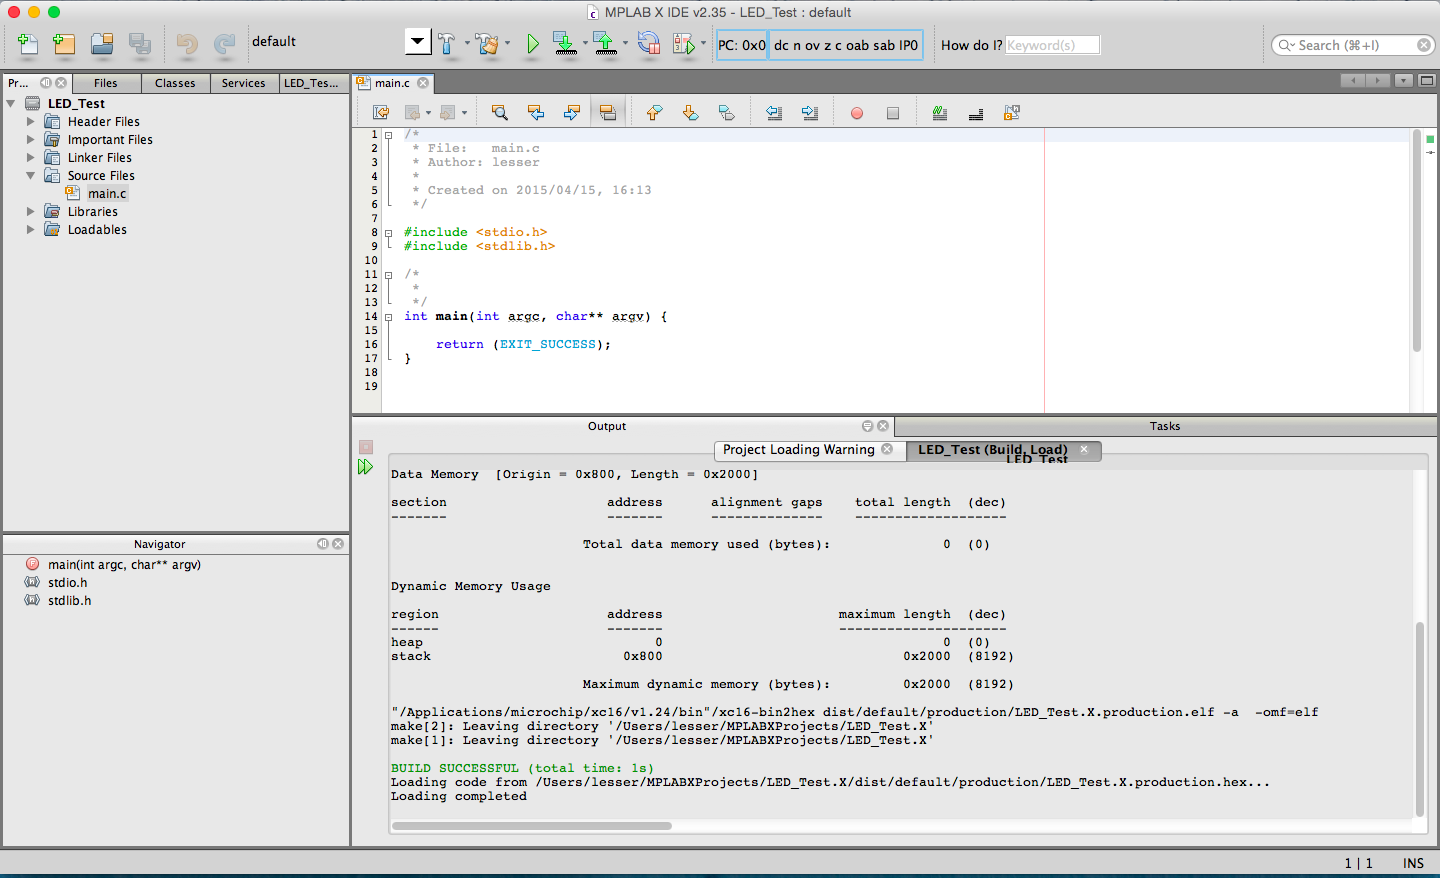The width and height of the screenshot is (1440, 878).
Task: Click the Clean and Build icon
Action: tap(487, 44)
